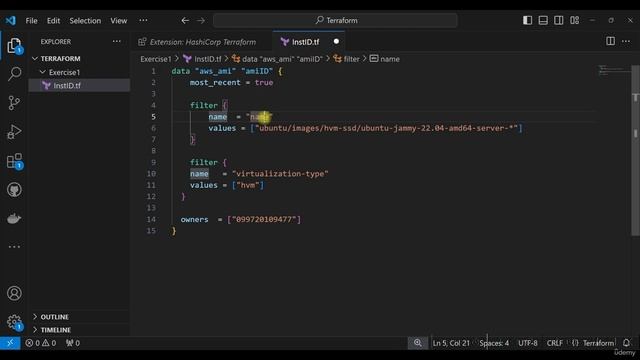
Task: Click the editor minimap
Action: tap(613, 70)
